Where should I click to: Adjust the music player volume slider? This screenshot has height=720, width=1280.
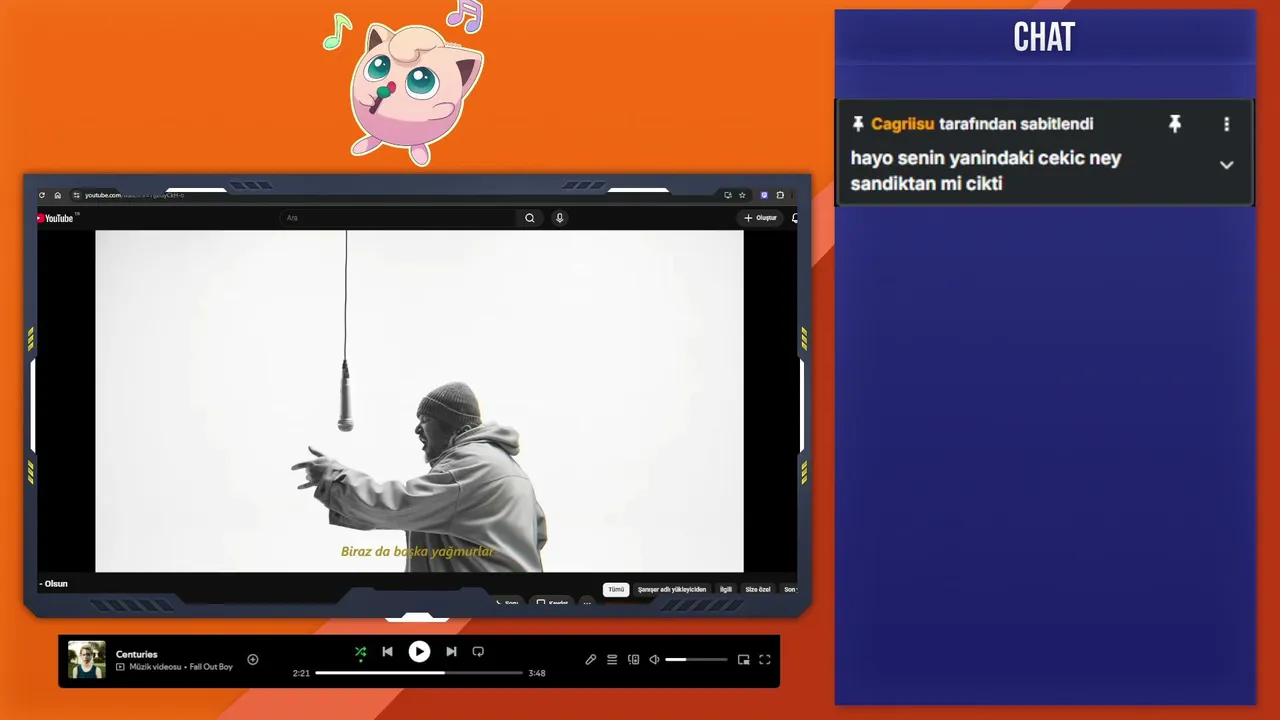coord(696,660)
